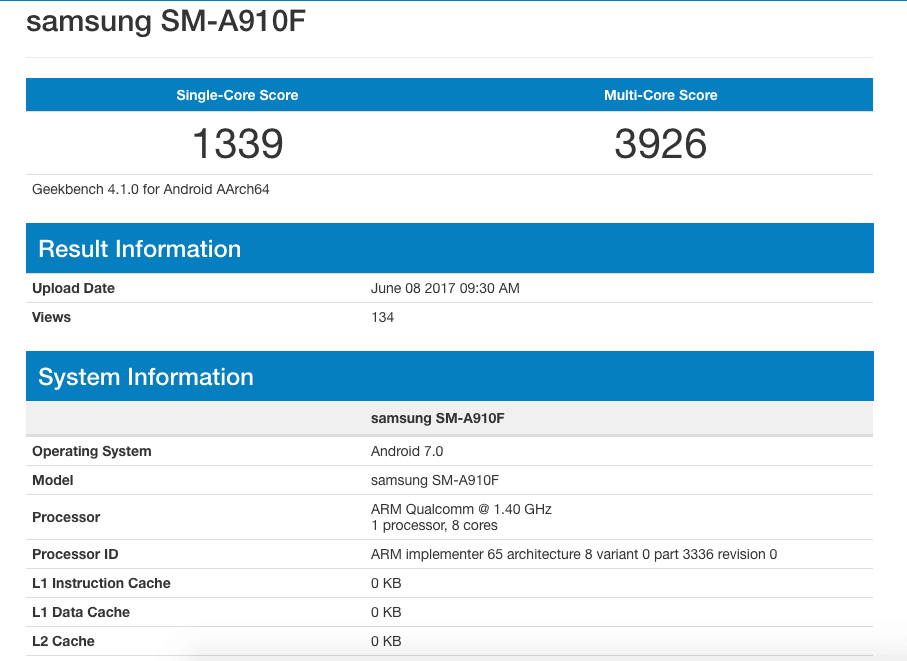Click the "Single-Core Score" header label
The width and height of the screenshot is (907, 661).
(237, 95)
